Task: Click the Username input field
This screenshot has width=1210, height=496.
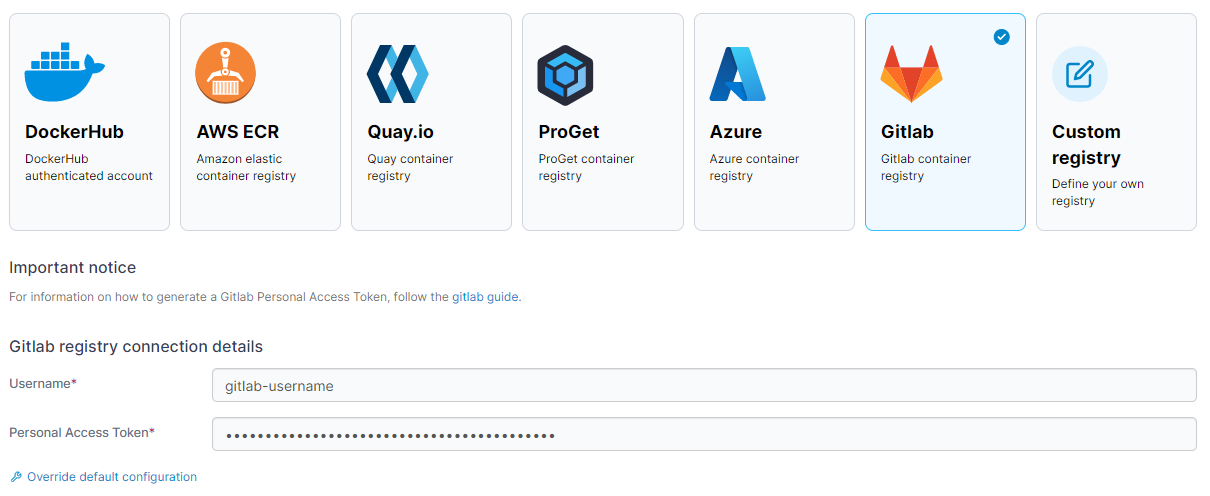Action: [x=703, y=385]
